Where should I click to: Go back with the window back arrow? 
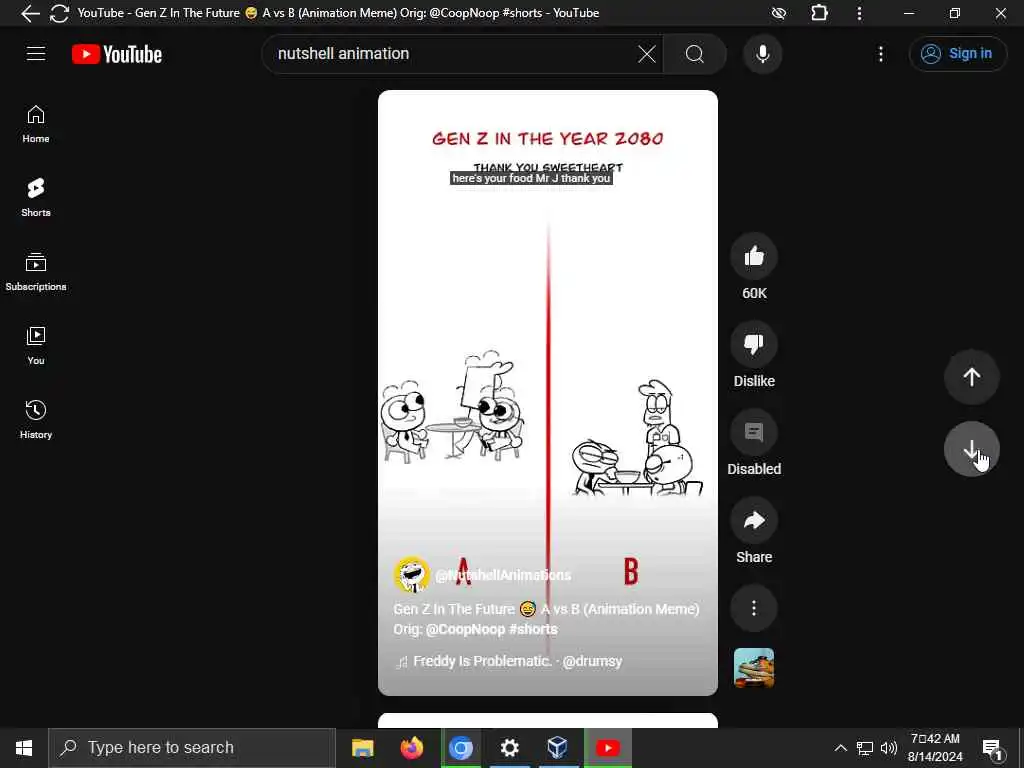click(30, 13)
